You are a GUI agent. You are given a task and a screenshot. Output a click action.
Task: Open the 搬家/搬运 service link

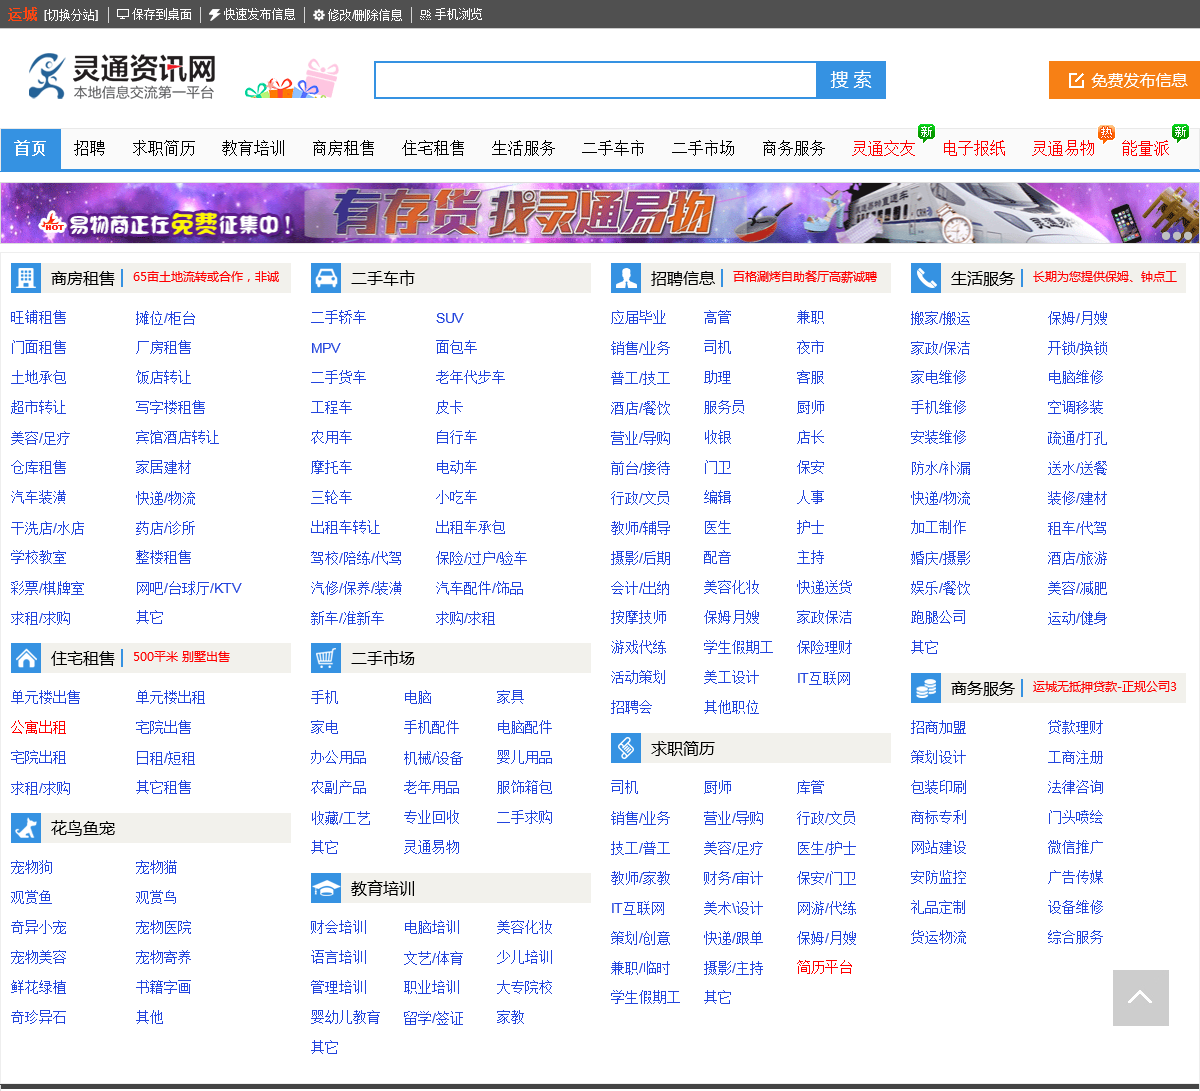click(941, 318)
